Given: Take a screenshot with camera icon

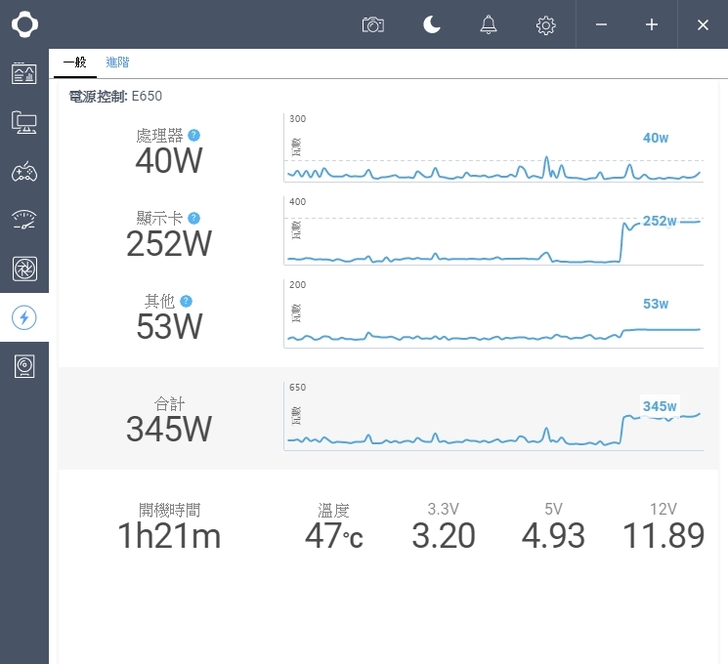Looking at the screenshot, I should tap(373, 25).
